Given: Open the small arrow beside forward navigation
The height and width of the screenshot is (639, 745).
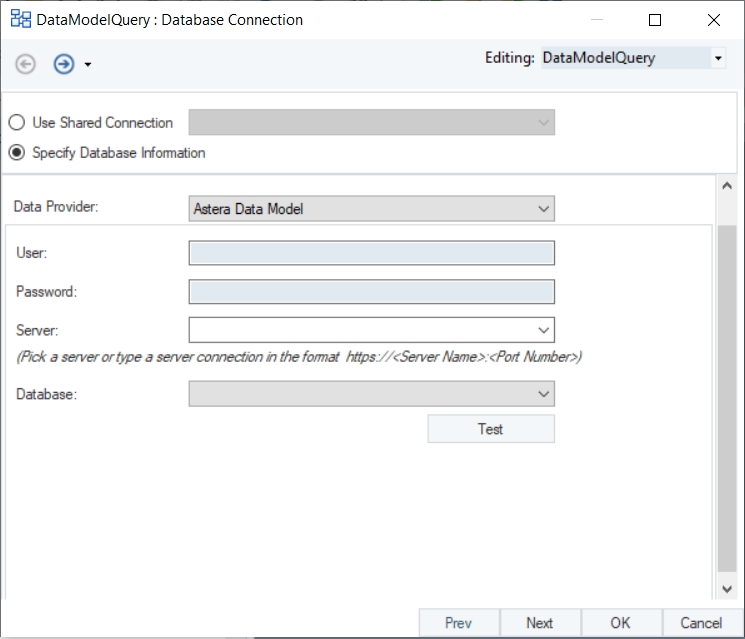Looking at the screenshot, I should (x=88, y=65).
